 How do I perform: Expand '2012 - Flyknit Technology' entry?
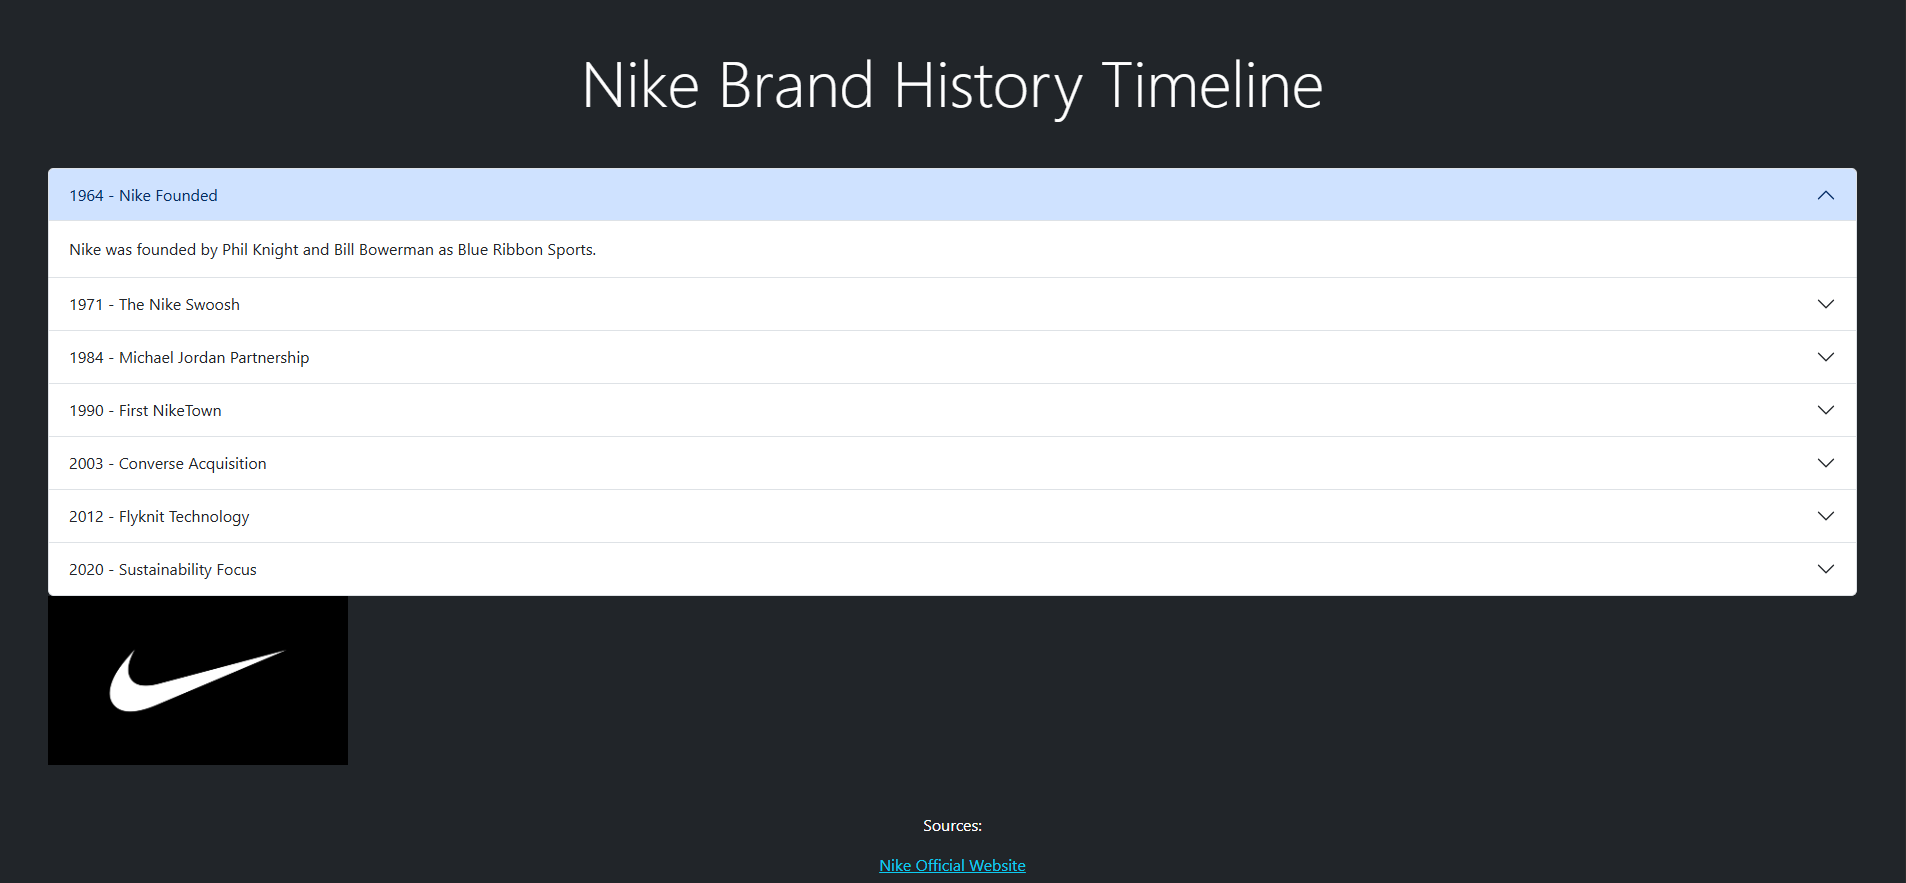[159, 516]
